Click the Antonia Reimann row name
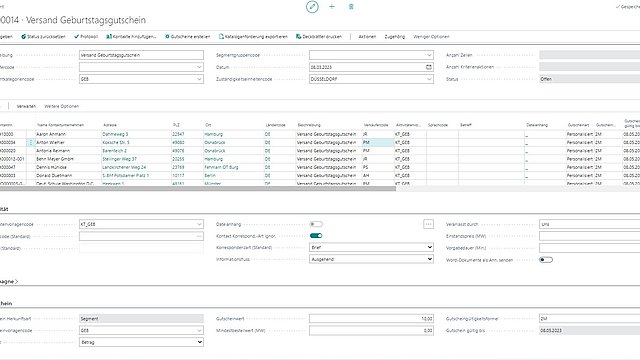This screenshot has width=640, height=360. click(x=53, y=151)
